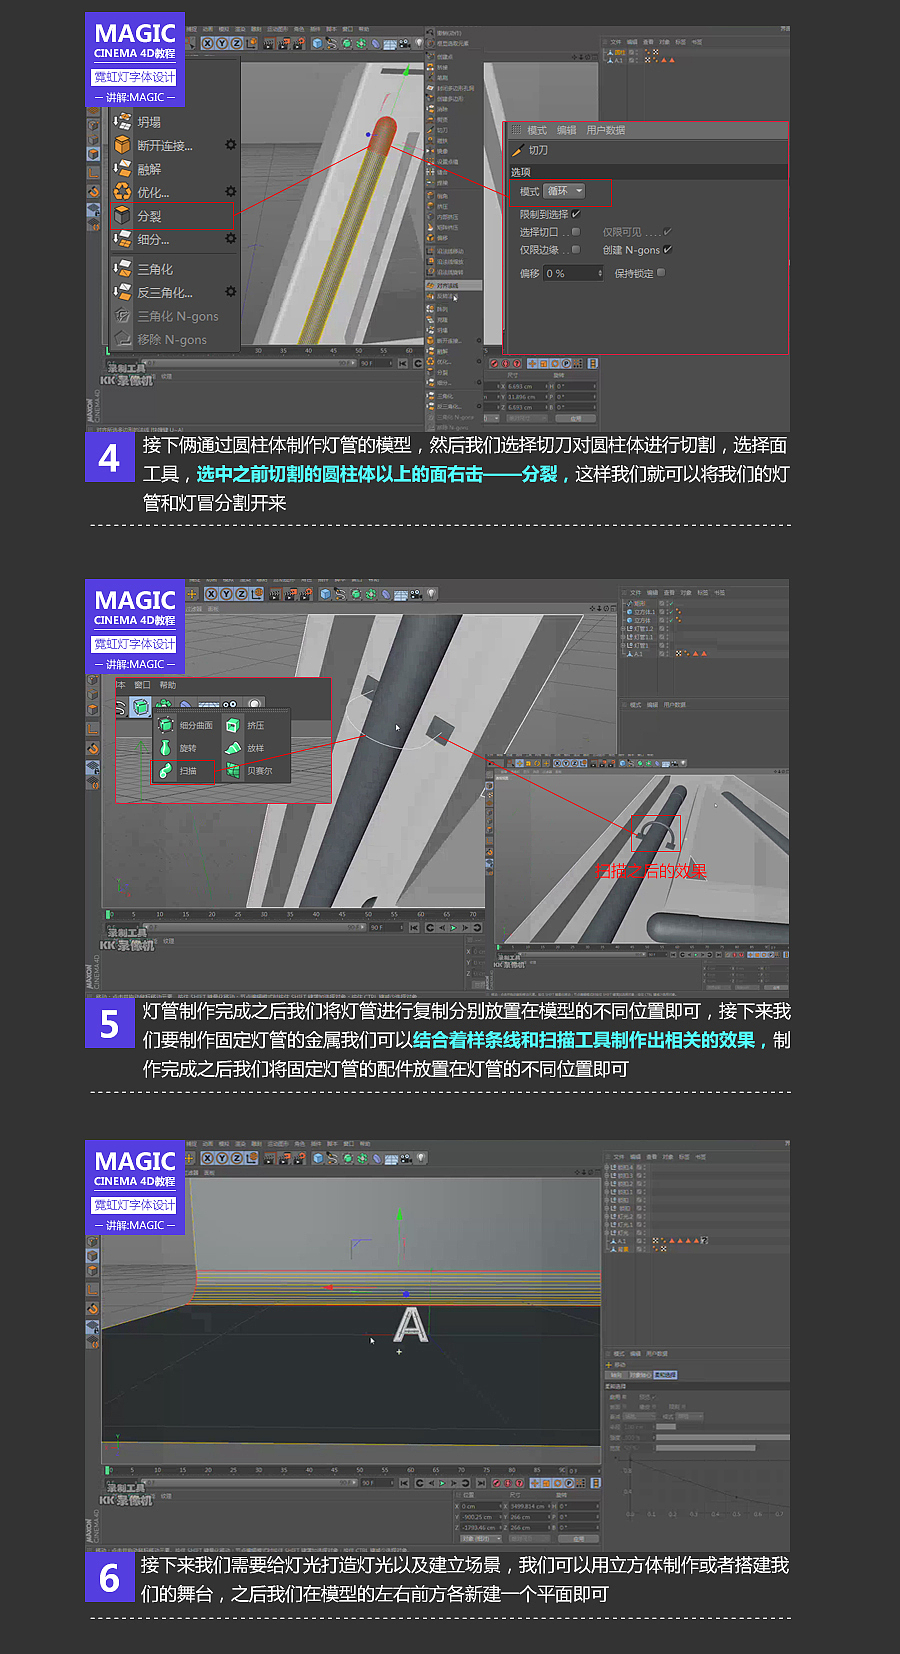Click the 反三角化 (Untriangulate) icon
Image resolution: width=900 pixels, height=1654 pixels.
[122, 292]
